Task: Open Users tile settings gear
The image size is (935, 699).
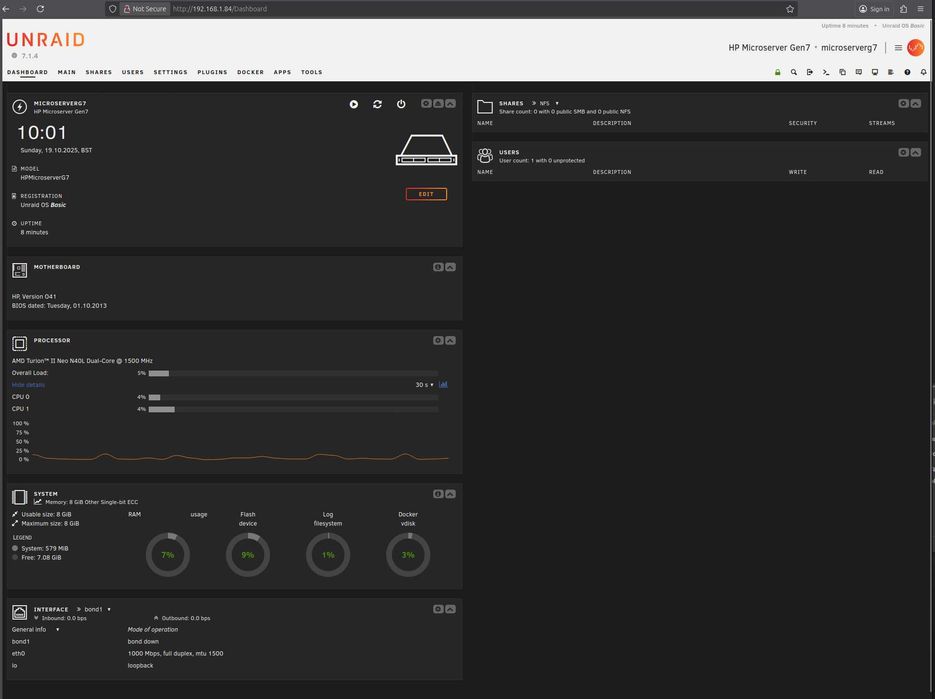Action: [x=903, y=152]
